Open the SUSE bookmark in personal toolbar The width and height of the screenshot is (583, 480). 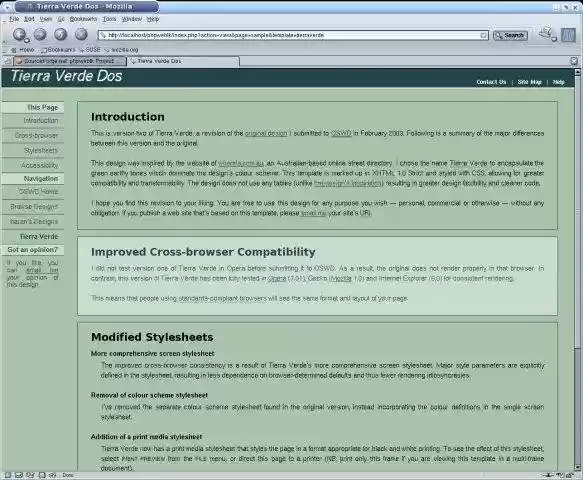click(x=90, y=49)
